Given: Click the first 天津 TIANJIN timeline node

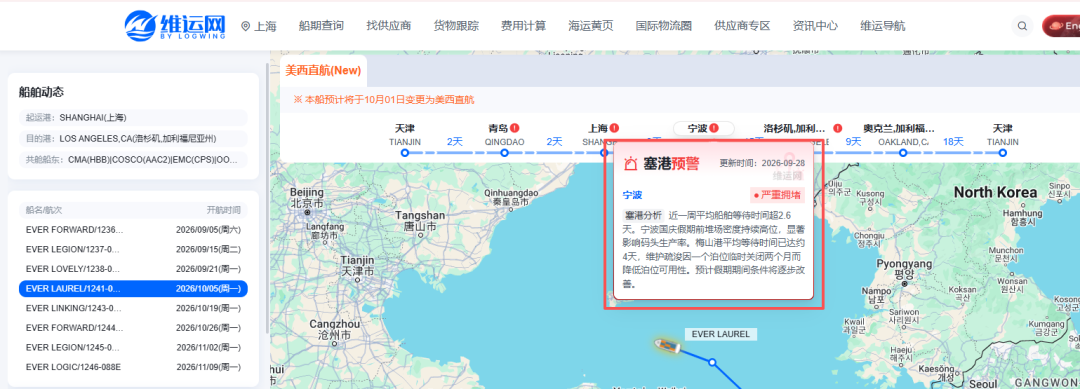Looking at the screenshot, I should [x=404, y=153].
